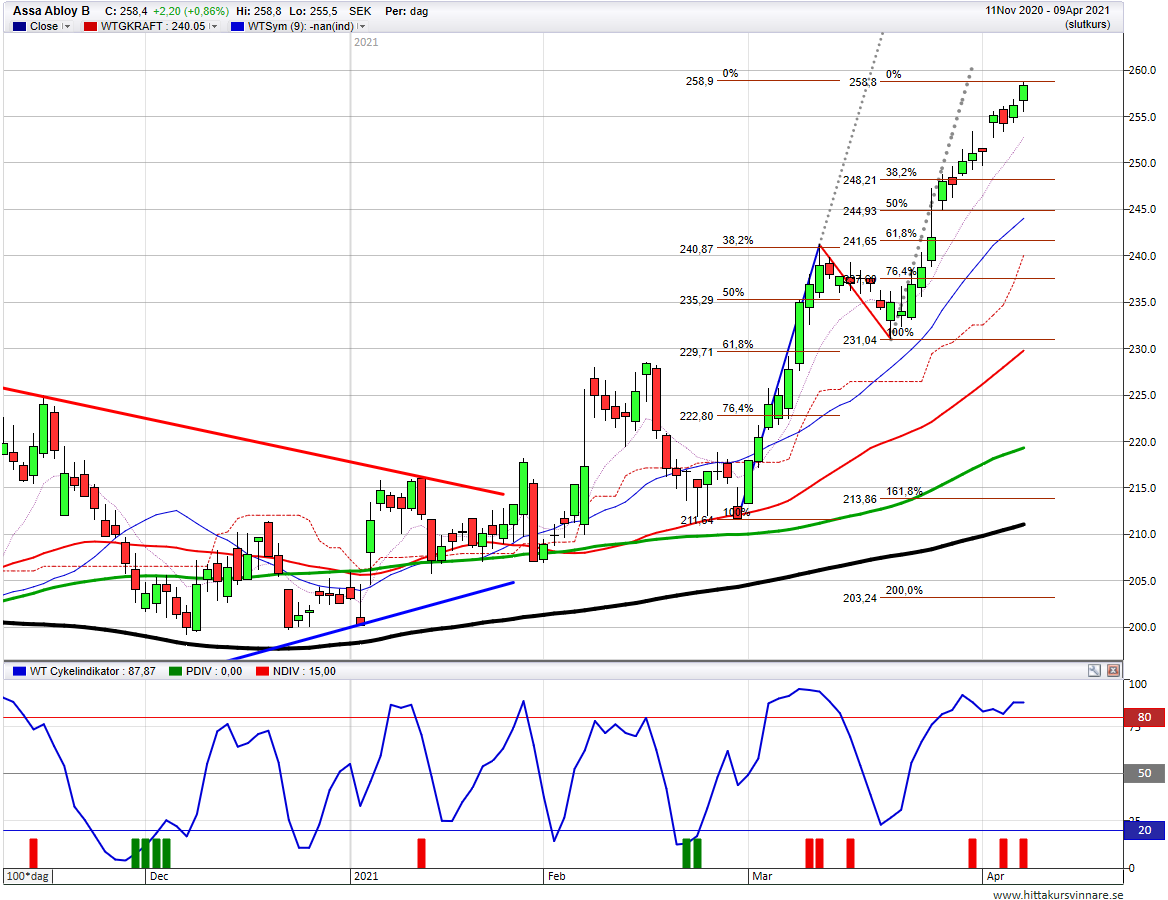Click the 229,71 Fibonacci level label

click(696, 352)
